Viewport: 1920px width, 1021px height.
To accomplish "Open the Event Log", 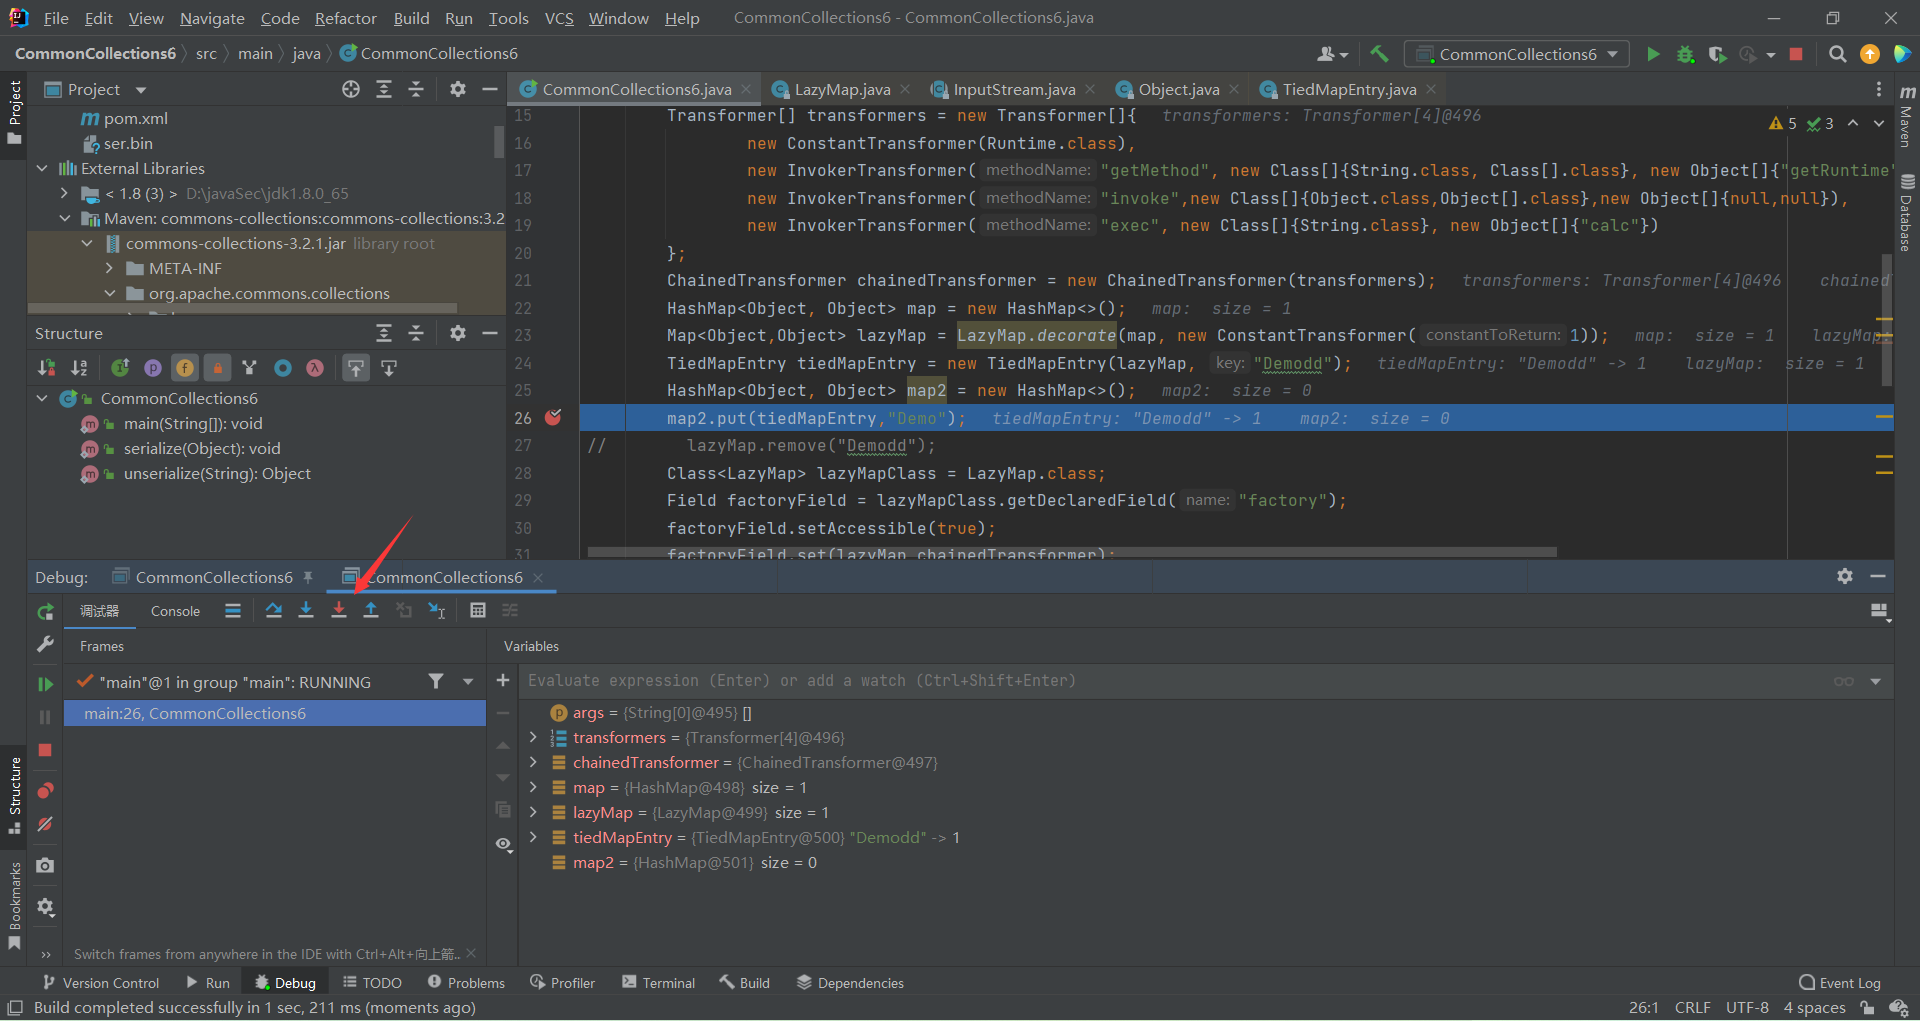I will click(x=1840, y=983).
